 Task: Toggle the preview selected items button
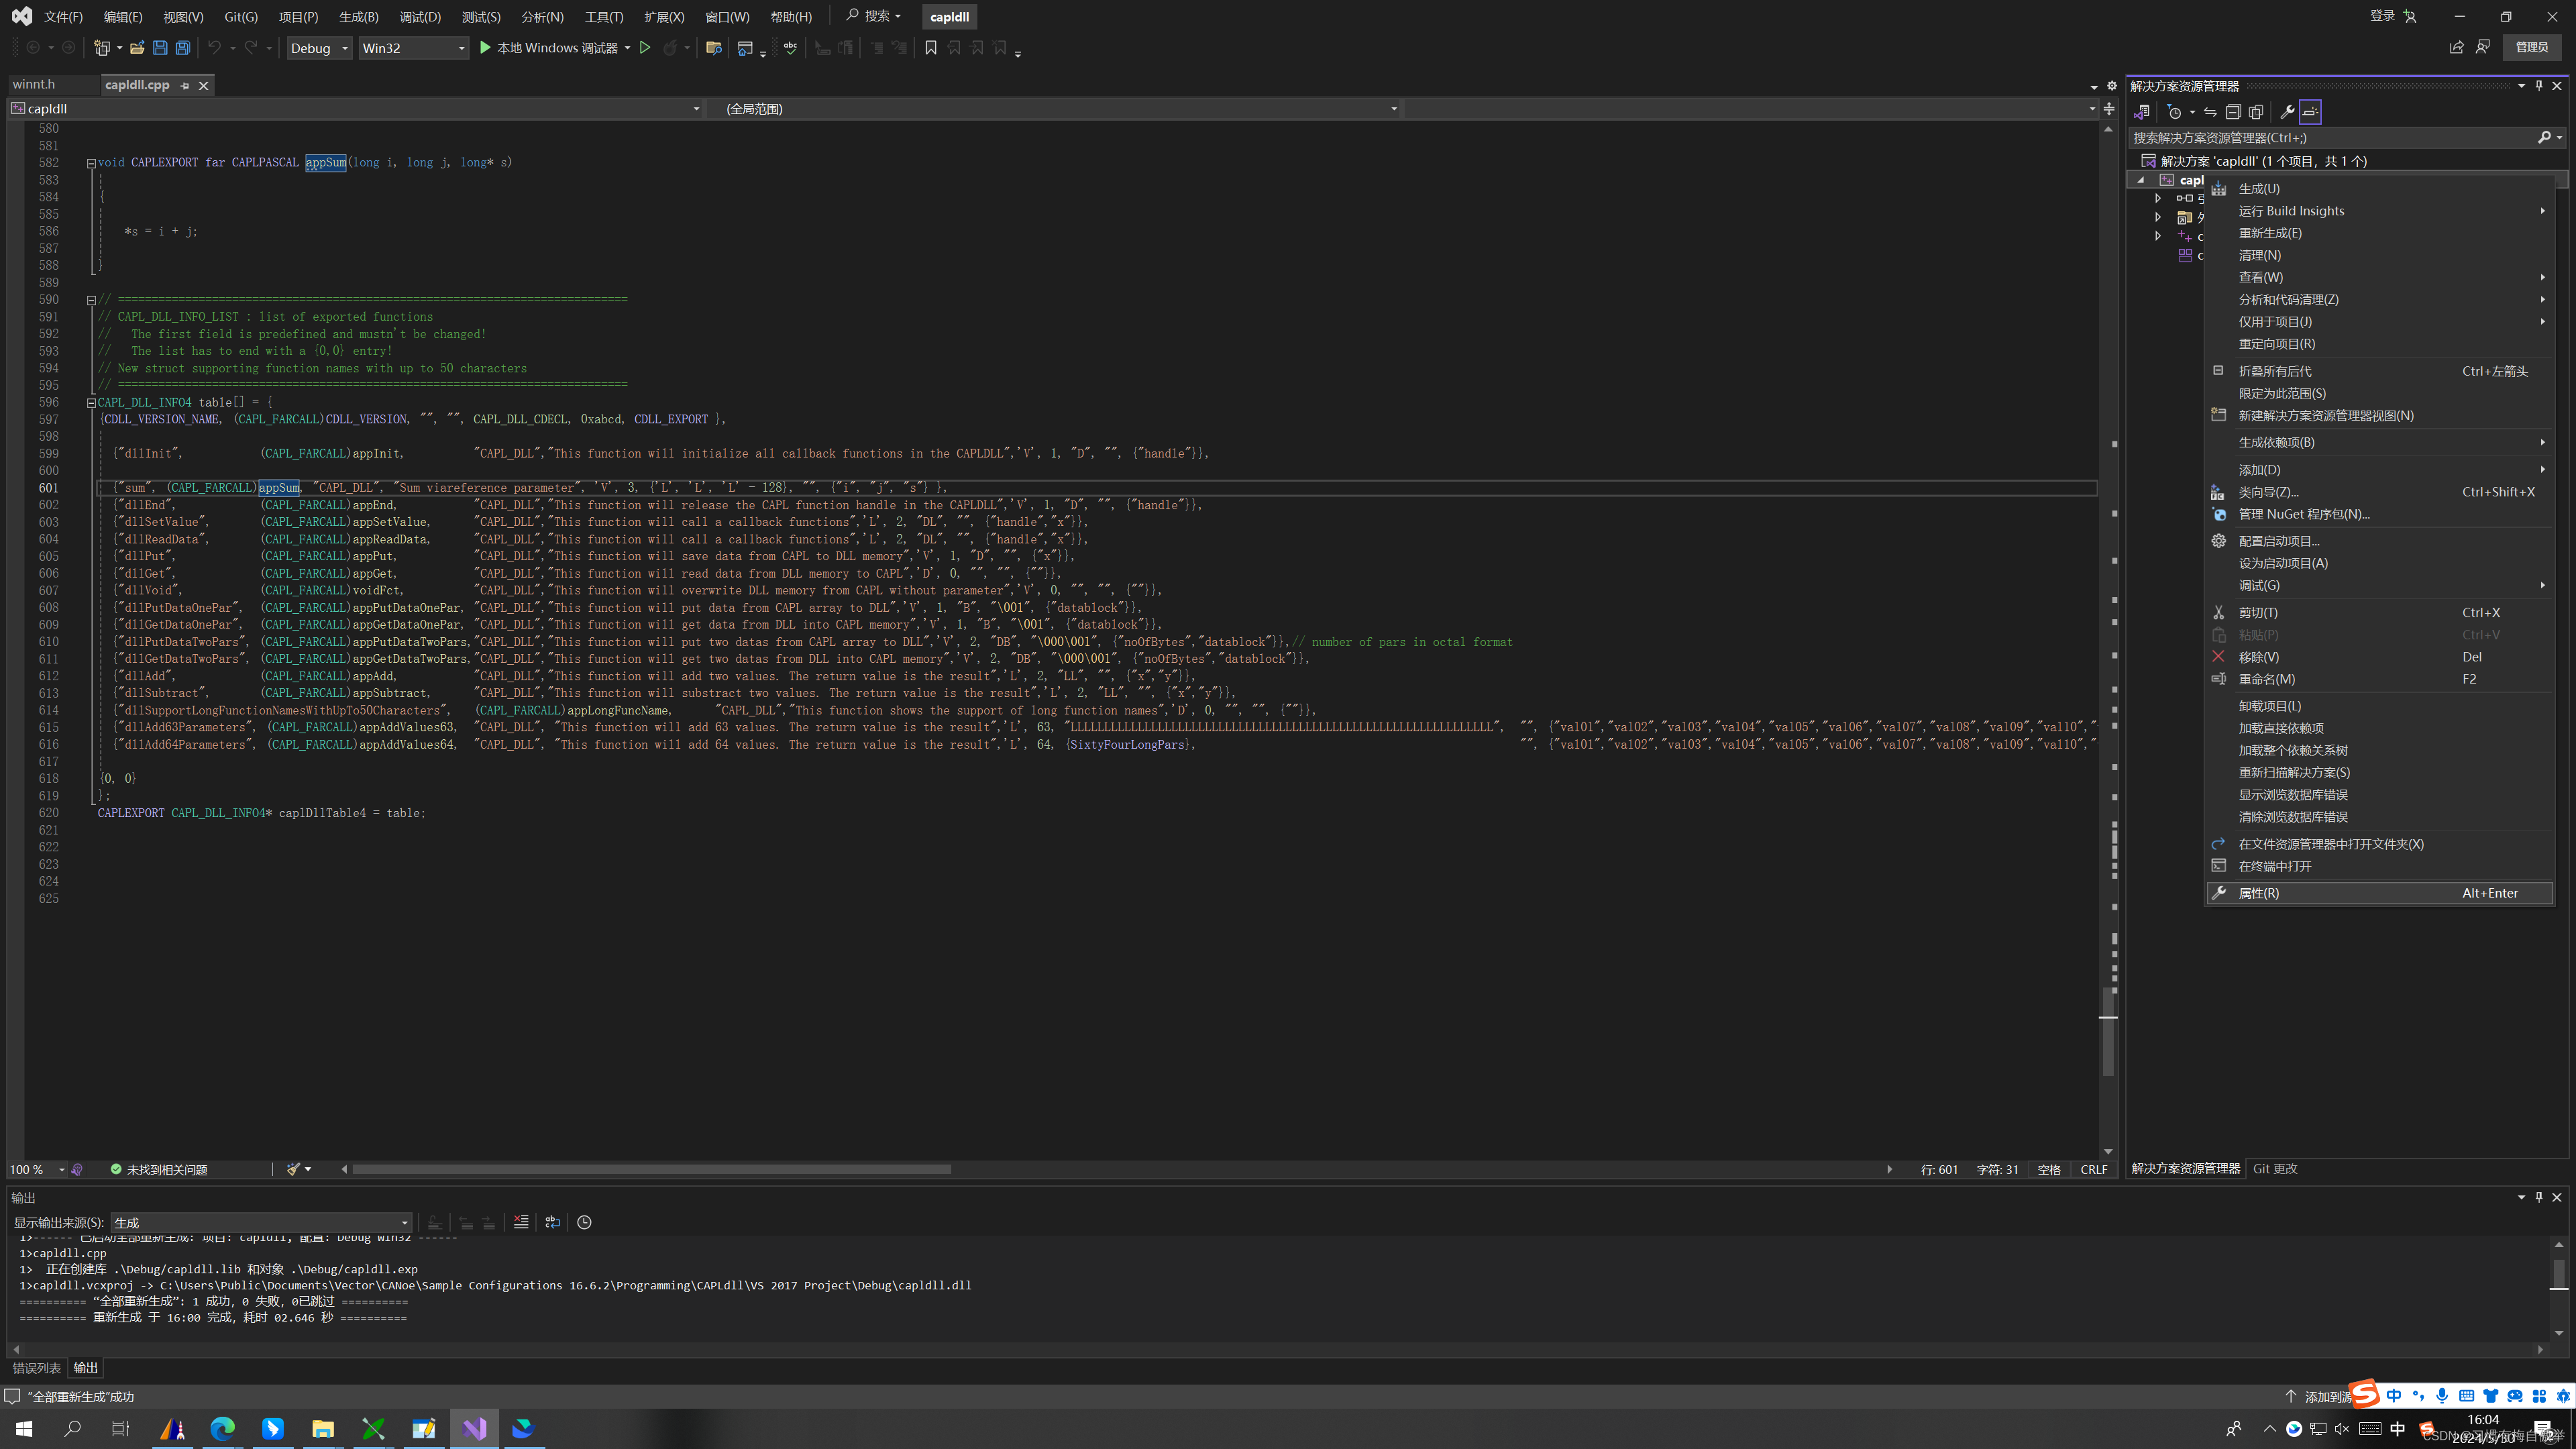coord(2310,112)
